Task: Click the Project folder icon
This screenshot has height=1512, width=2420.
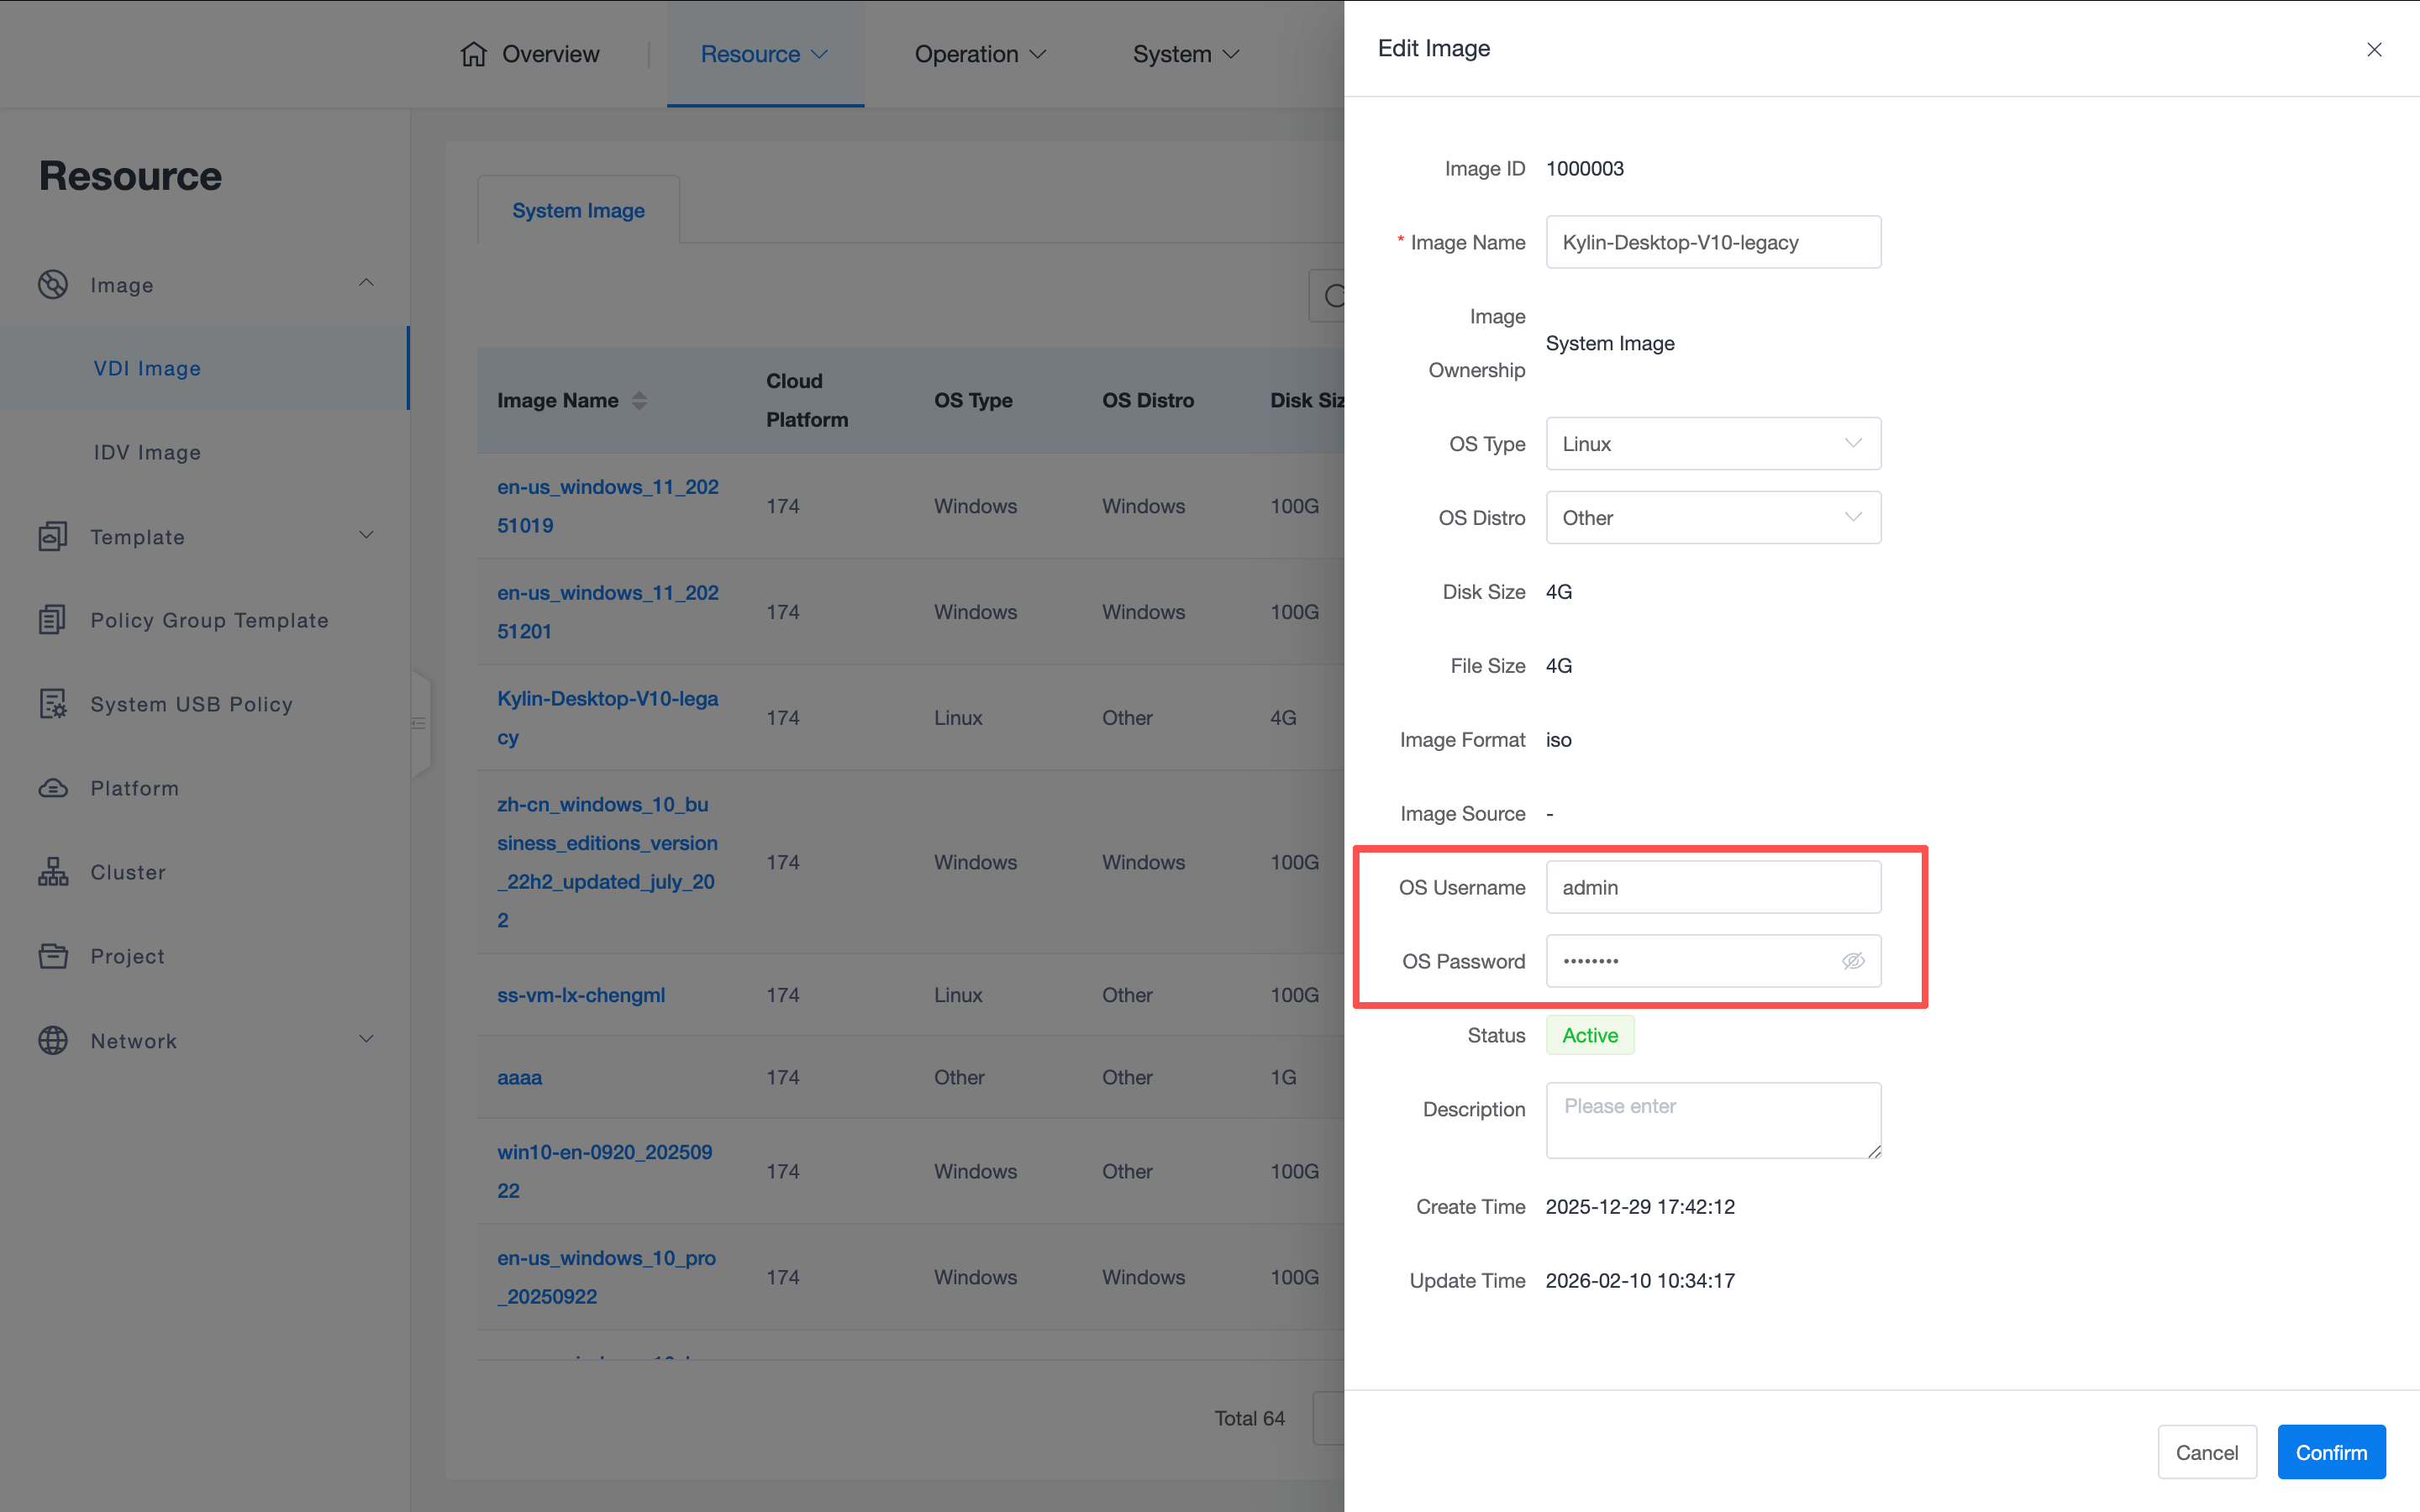Action: point(53,956)
